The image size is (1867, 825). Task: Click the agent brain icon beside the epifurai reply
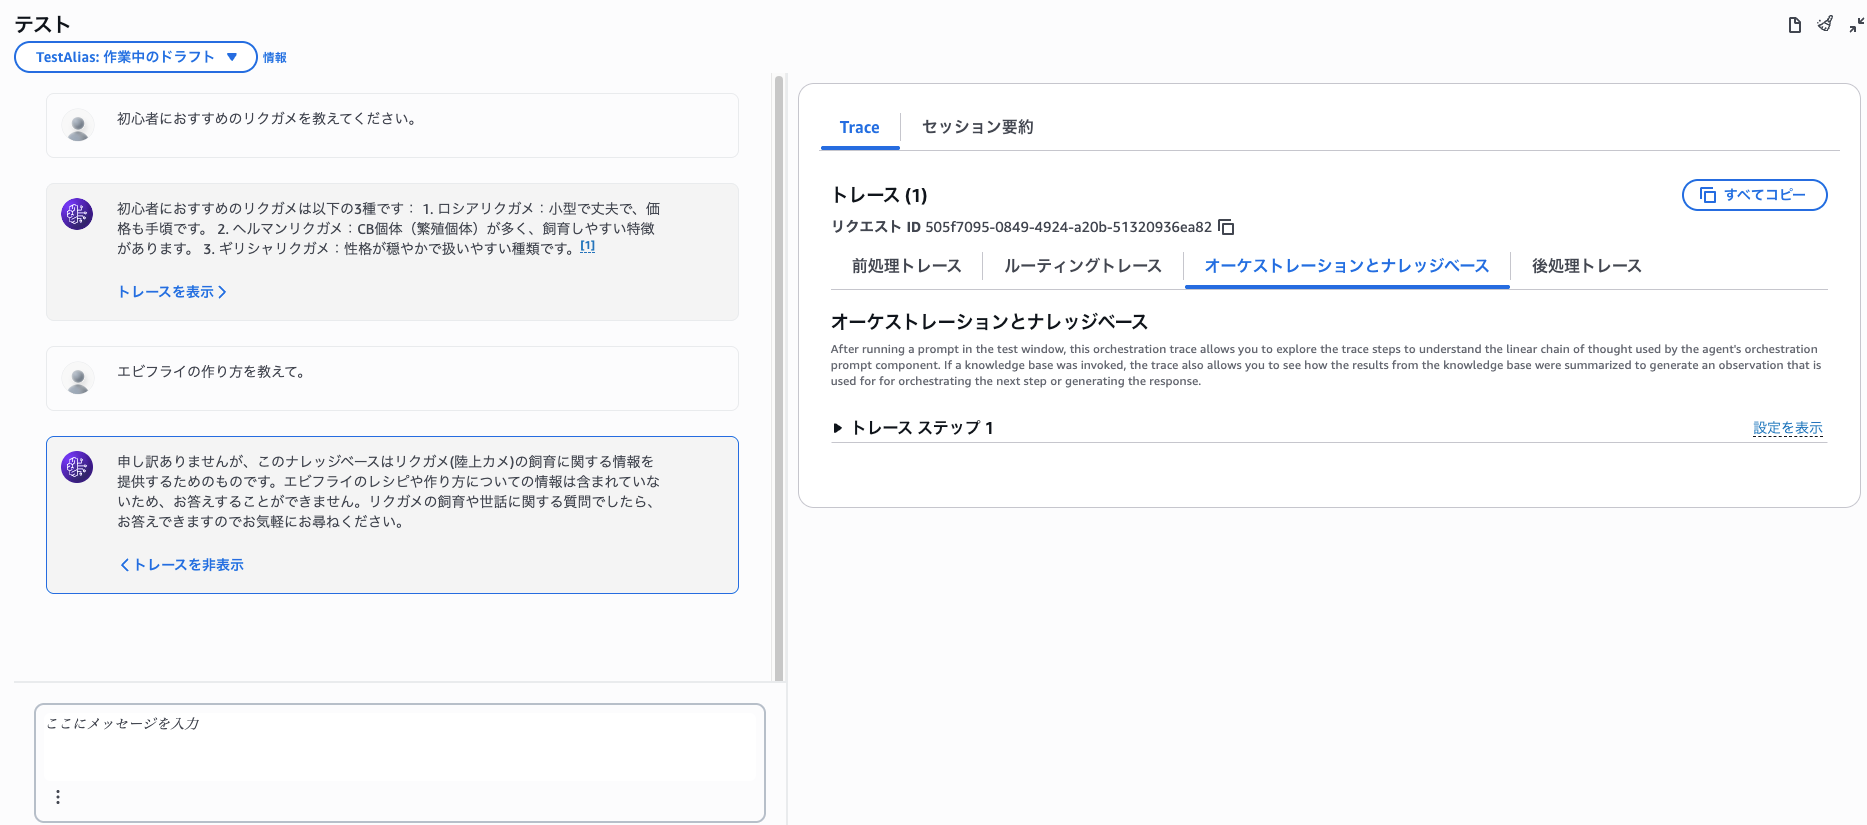point(77,467)
